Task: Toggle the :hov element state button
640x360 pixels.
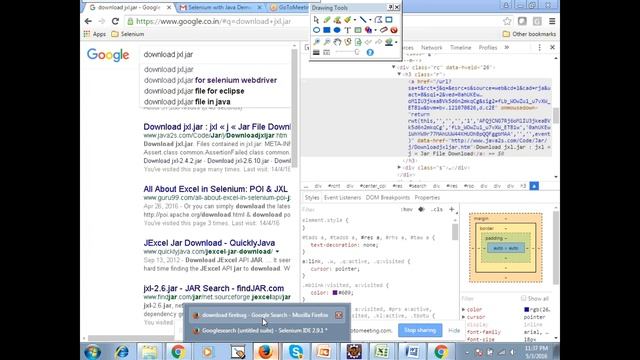Action: (x=407, y=209)
